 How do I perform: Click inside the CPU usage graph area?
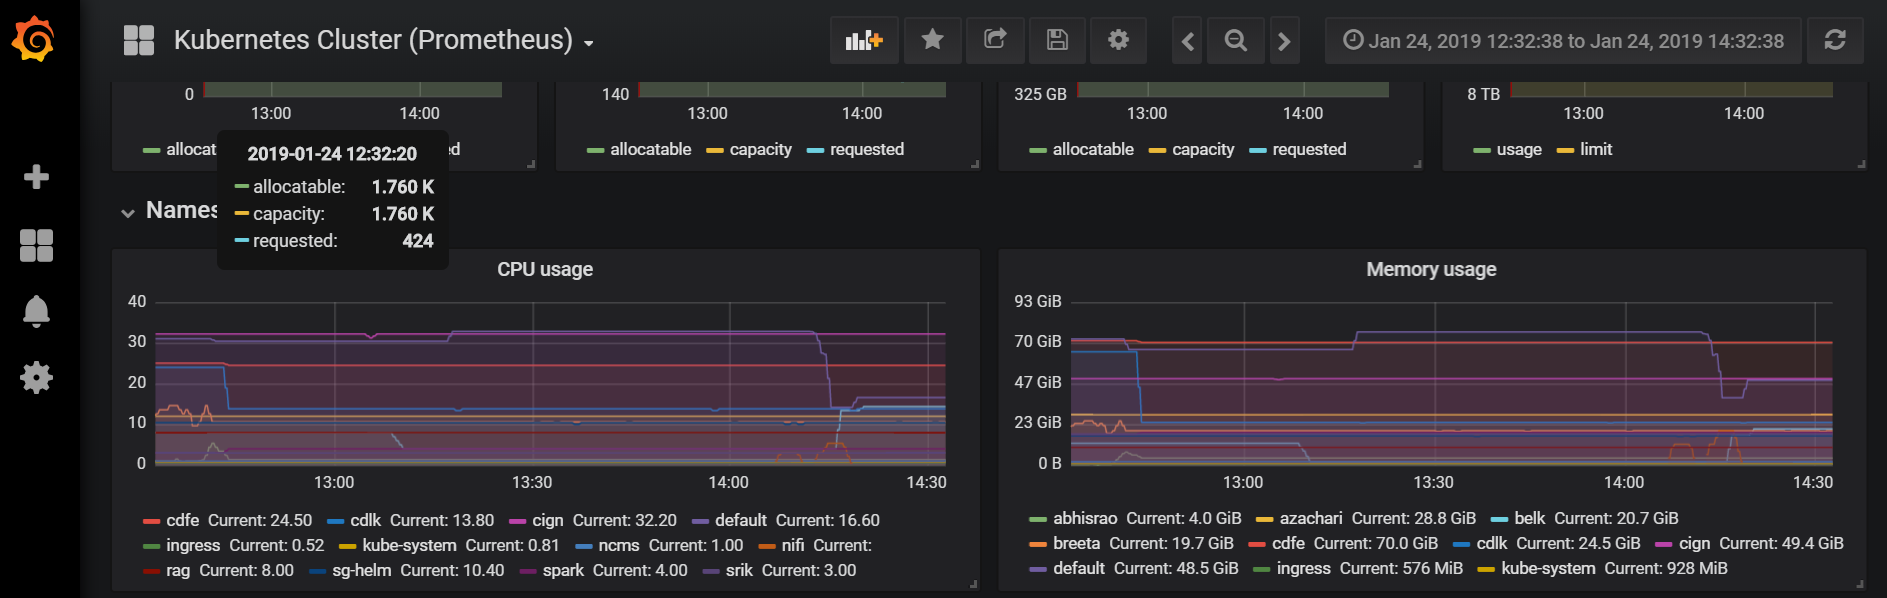[550, 382]
